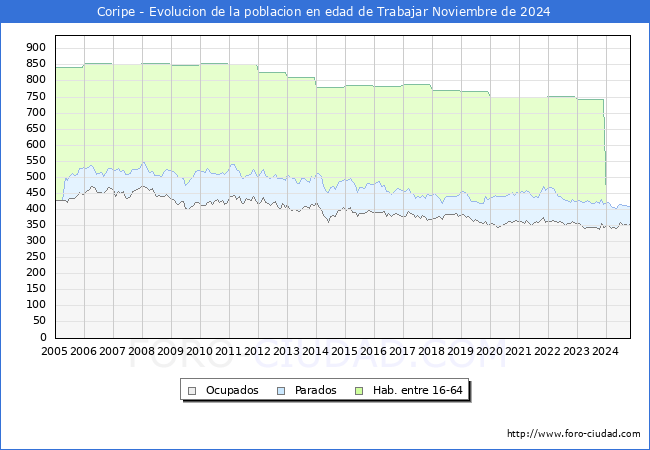Click the 2016 x-axis year label
This screenshot has height=450, width=650.
click(374, 351)
